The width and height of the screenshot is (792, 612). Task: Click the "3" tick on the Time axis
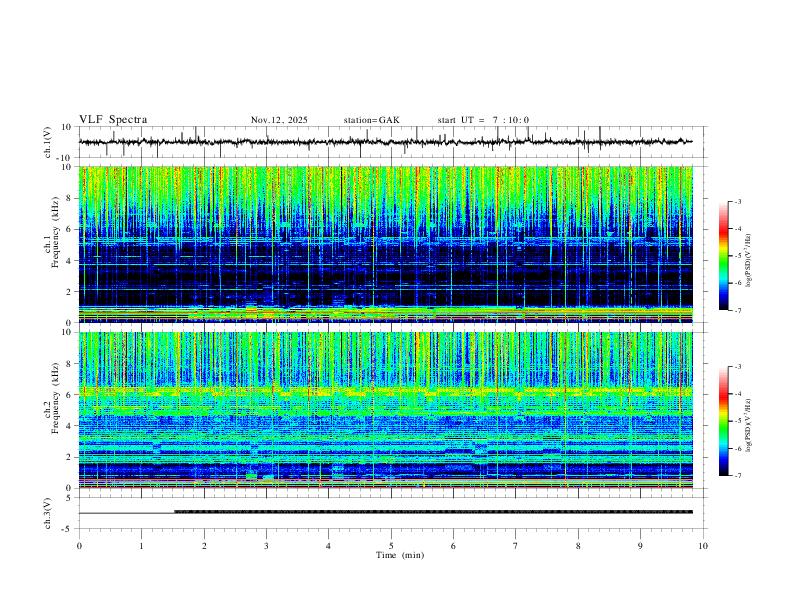click(266, 546)
